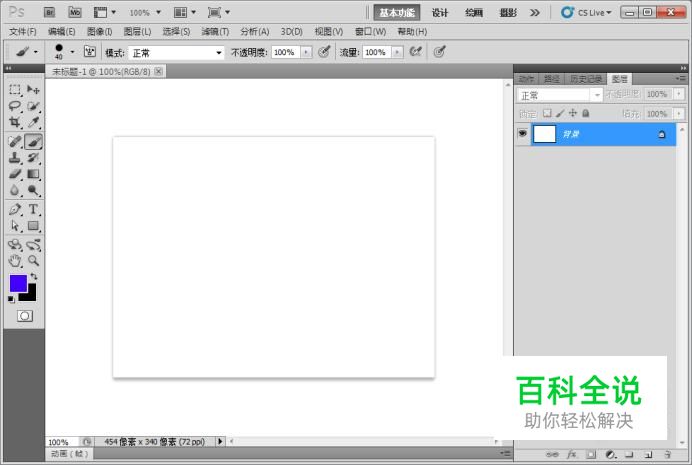Hide the 背景 layer with eye icon

[x=522, y=134]
